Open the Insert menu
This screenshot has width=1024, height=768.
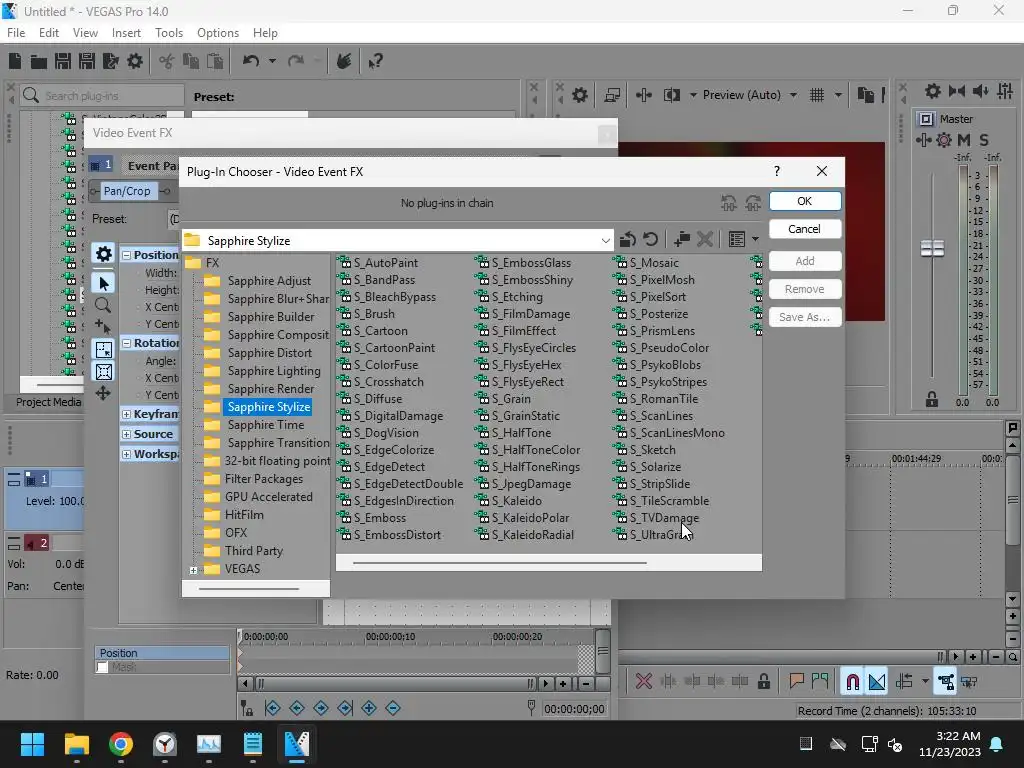126,33
